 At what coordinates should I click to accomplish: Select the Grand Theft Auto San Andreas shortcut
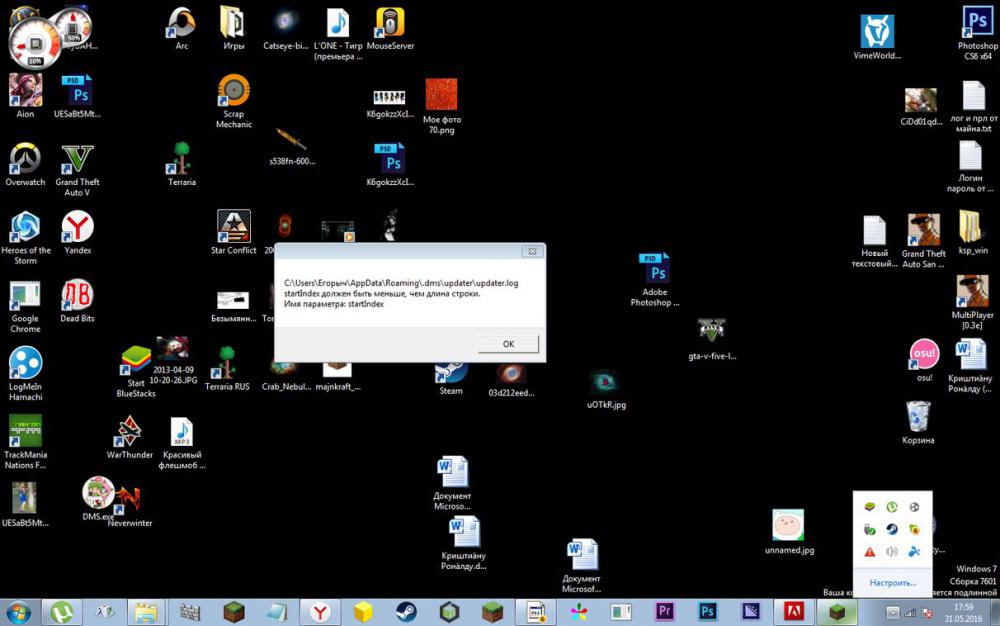923,241
